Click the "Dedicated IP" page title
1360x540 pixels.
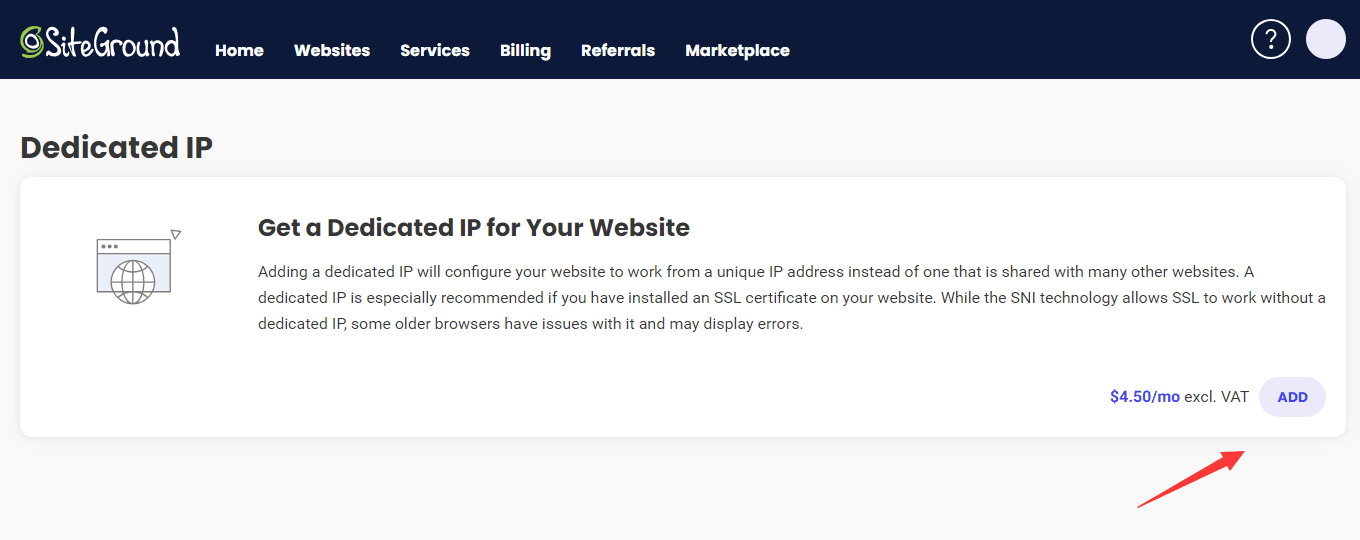click(x=116, y=147)
